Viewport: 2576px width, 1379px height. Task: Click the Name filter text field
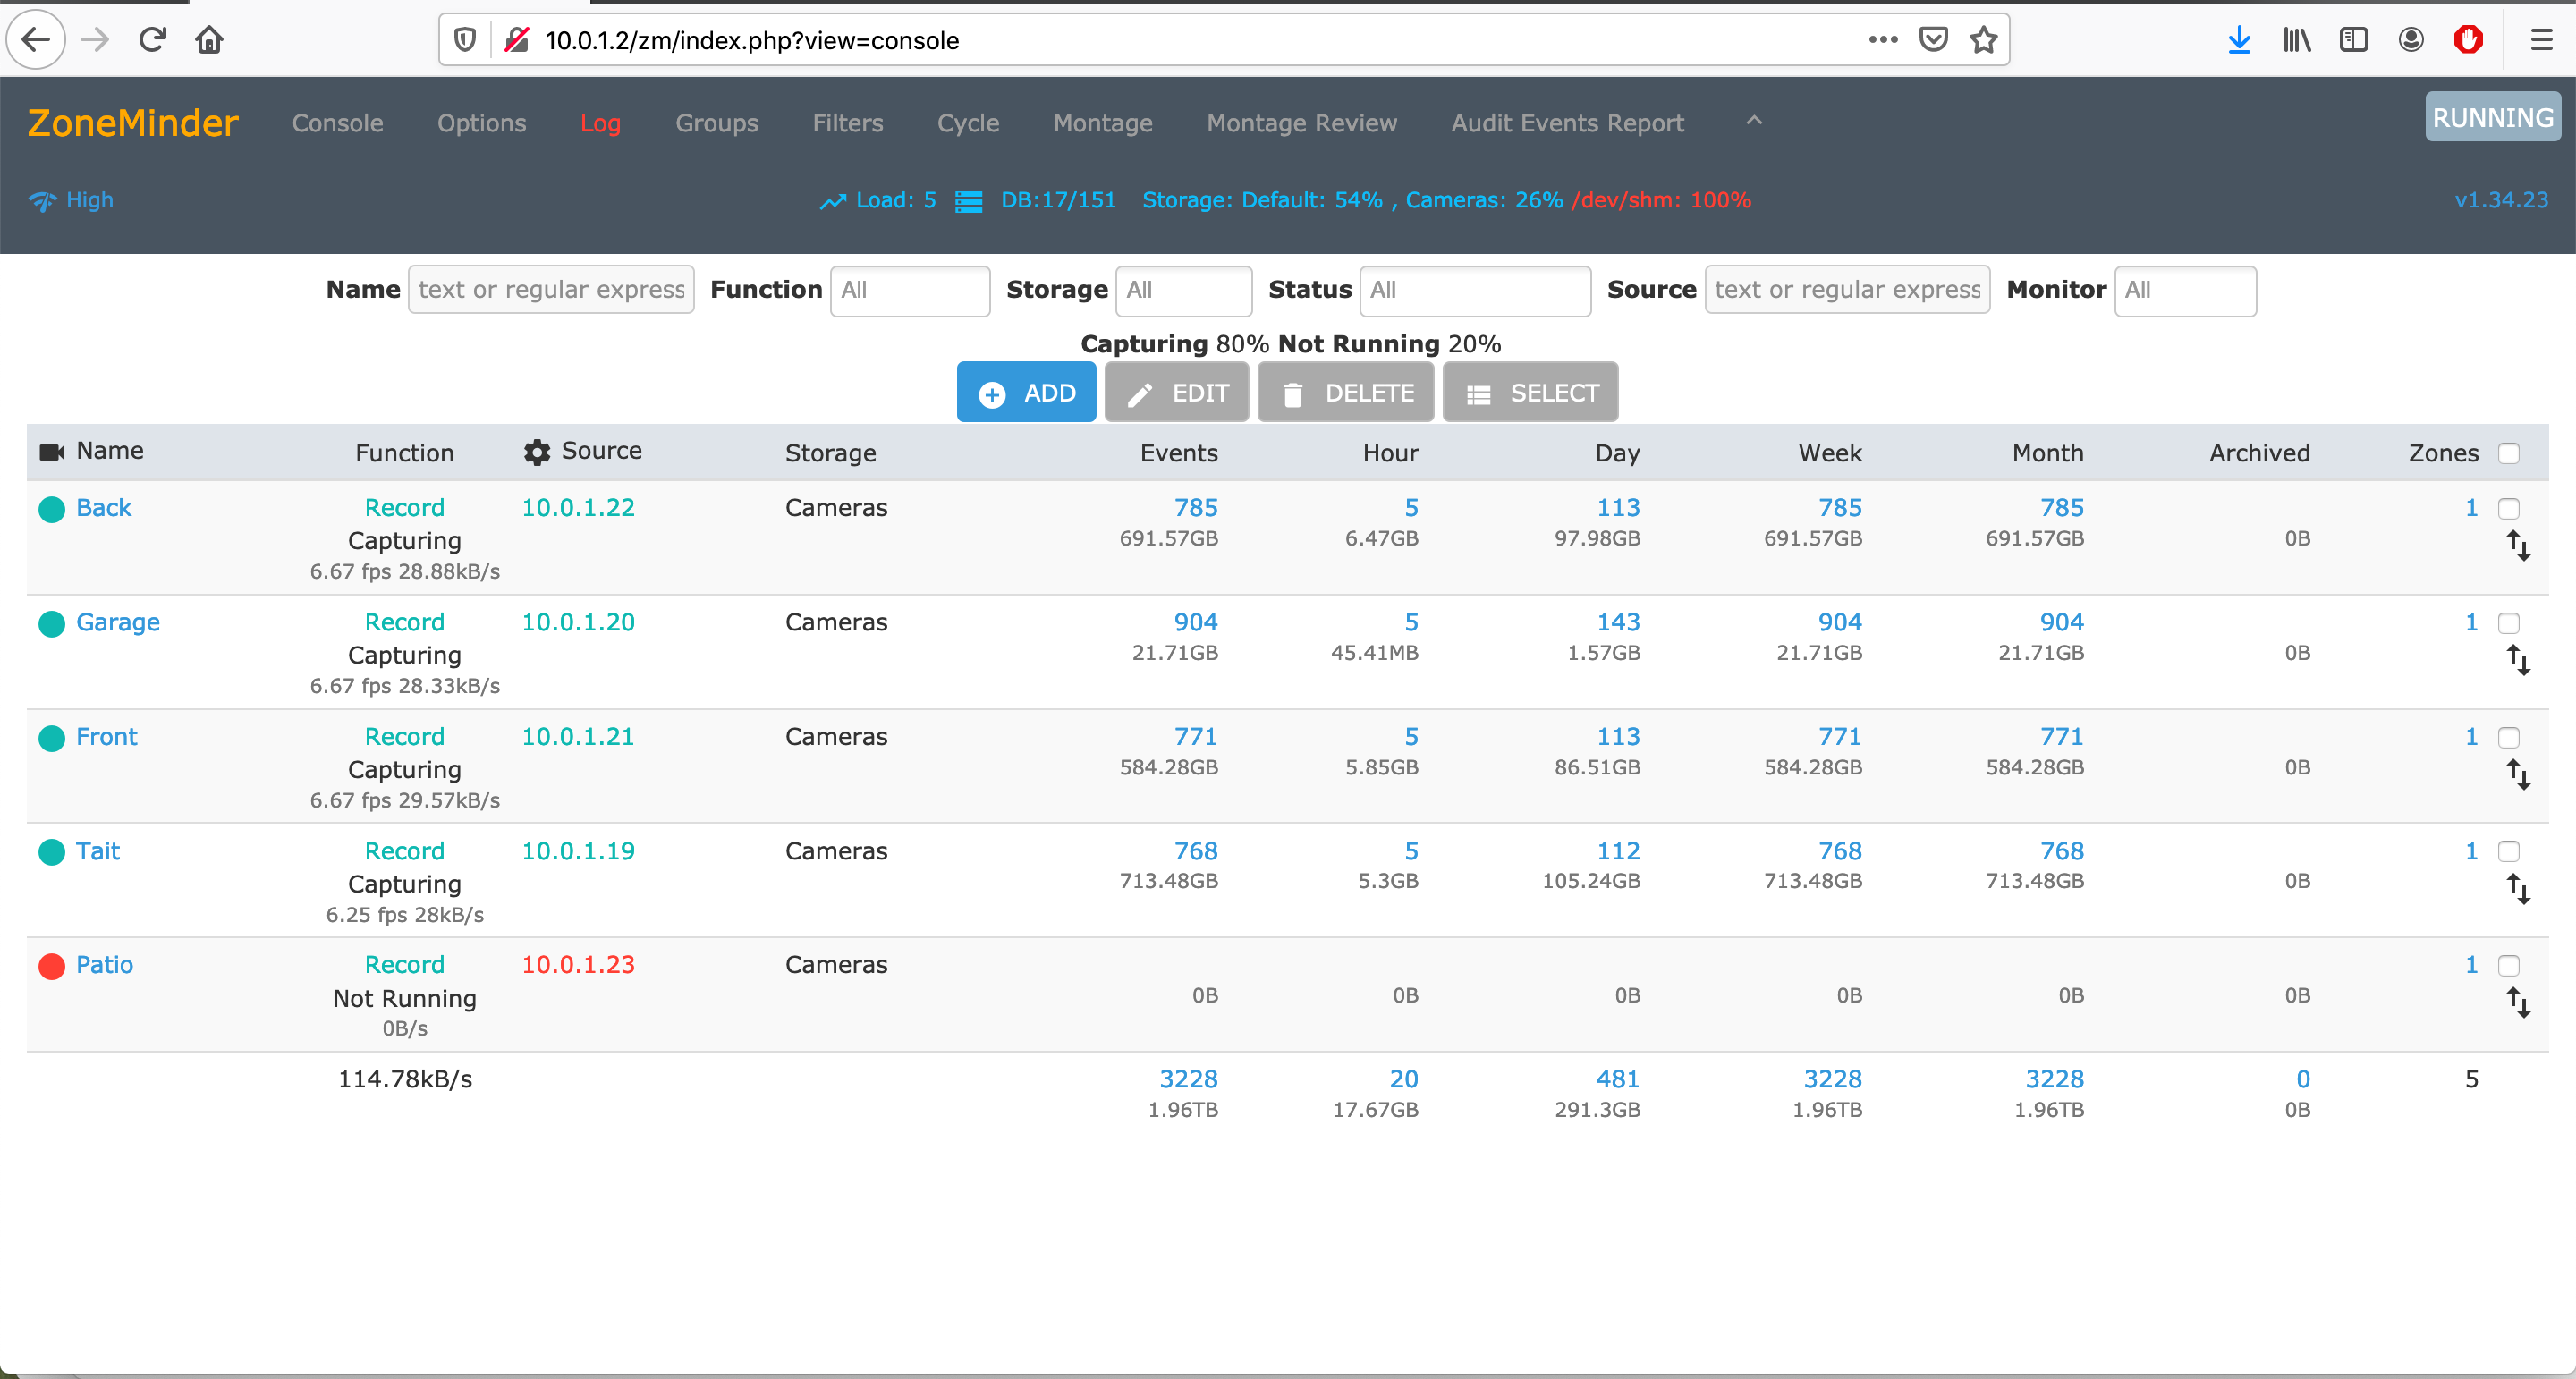(551, 290)
